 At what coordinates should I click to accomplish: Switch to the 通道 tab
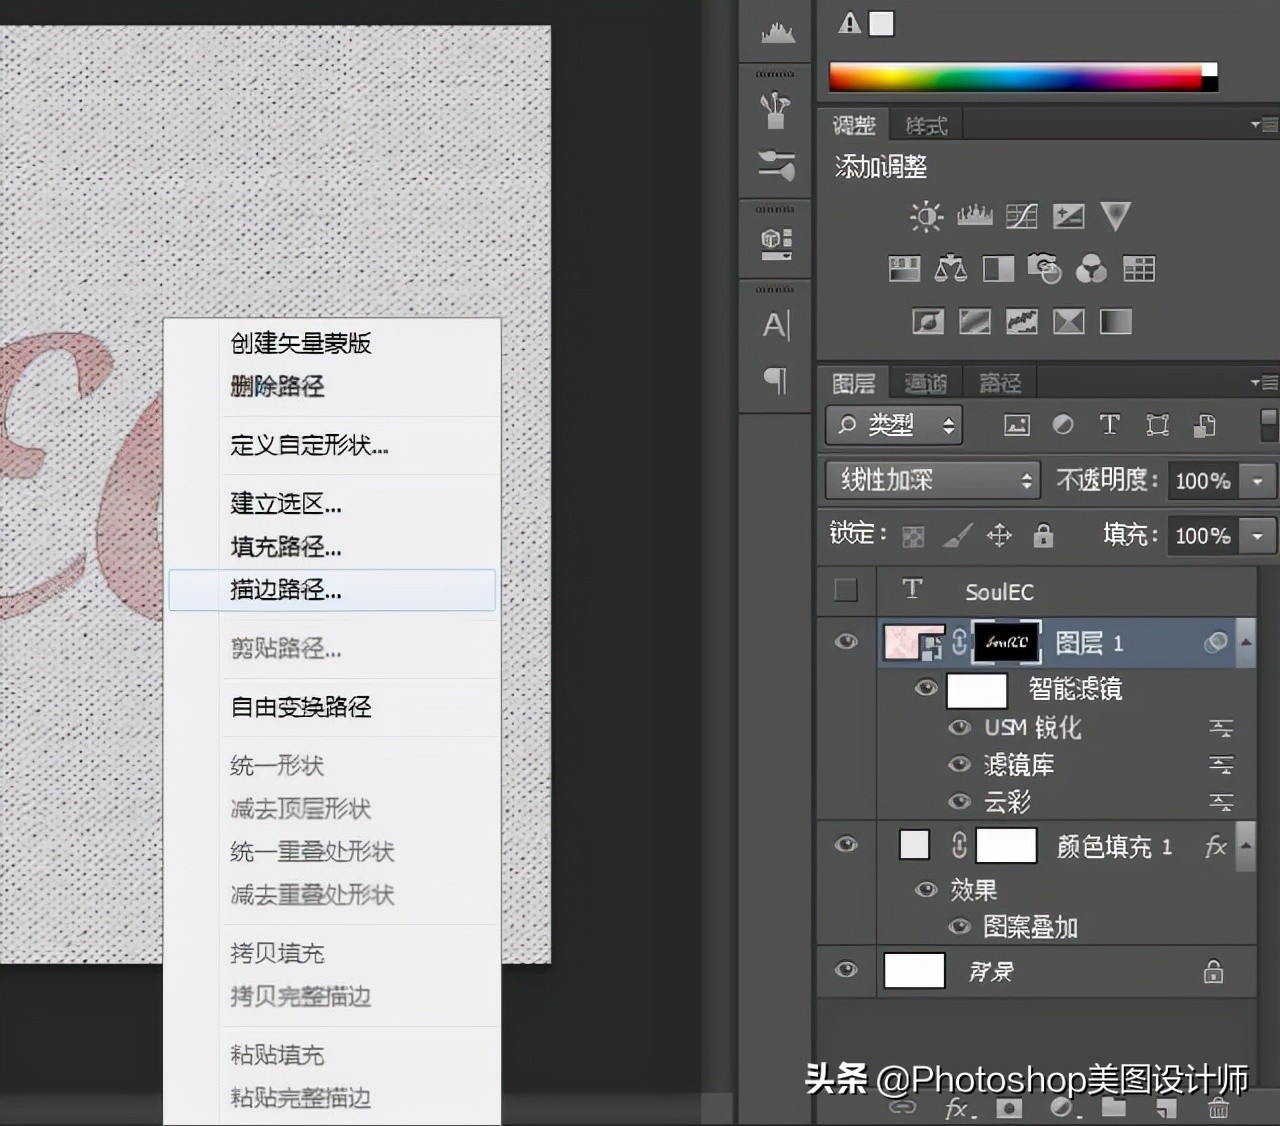[x=924, y=382]
